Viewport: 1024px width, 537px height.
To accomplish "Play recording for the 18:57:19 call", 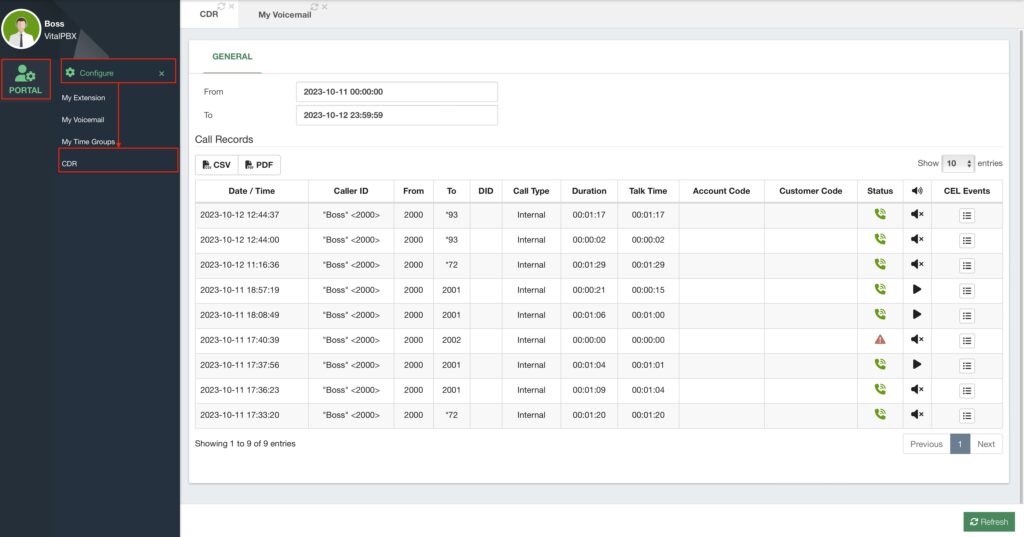I will (916, 290).
